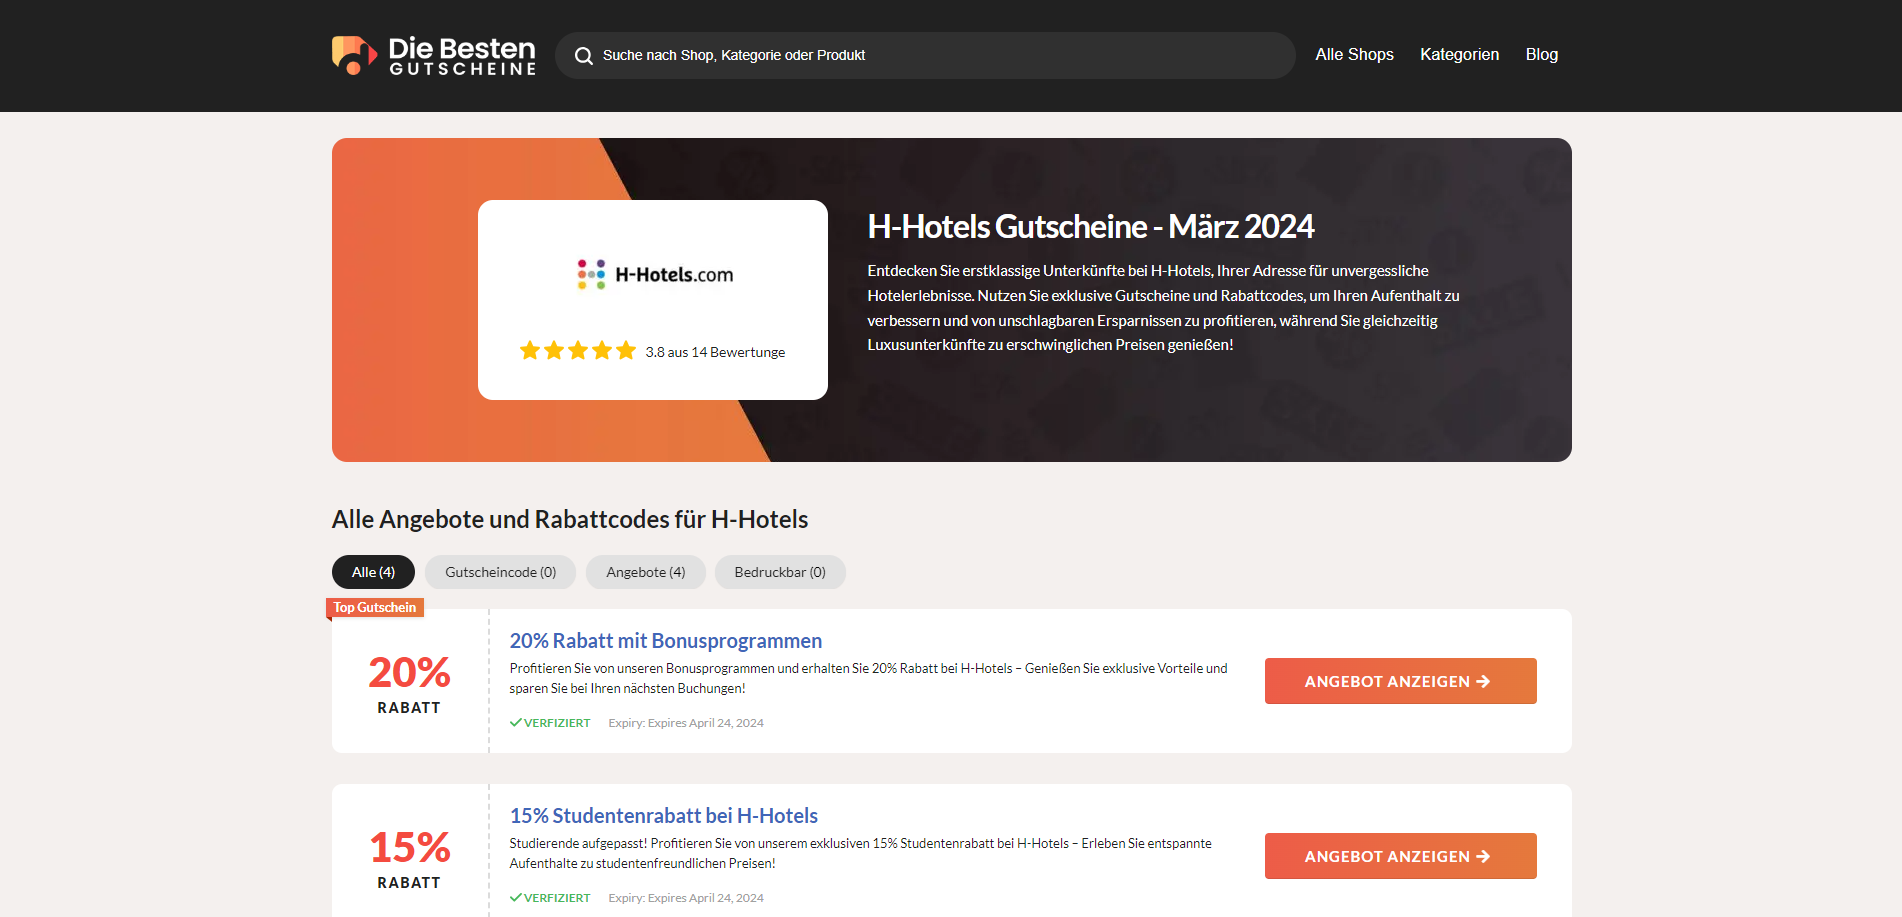Click the H-Hotels Gutscheine - März 2024 heading

1090,227
